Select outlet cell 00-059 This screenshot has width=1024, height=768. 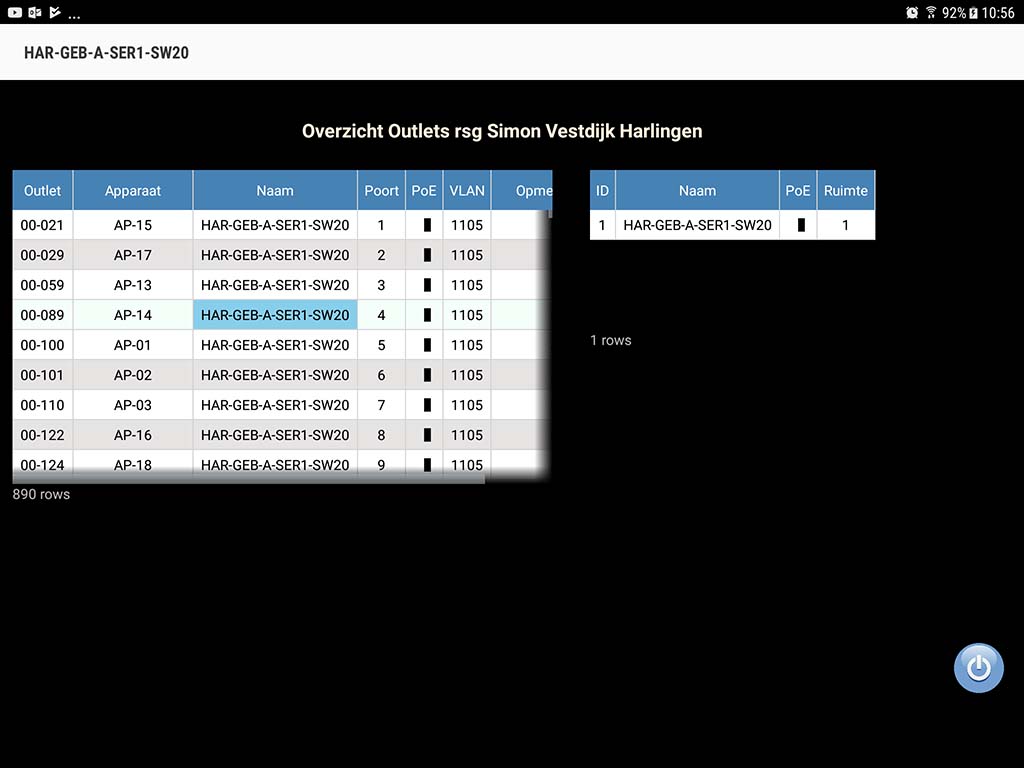pos(42,285)
